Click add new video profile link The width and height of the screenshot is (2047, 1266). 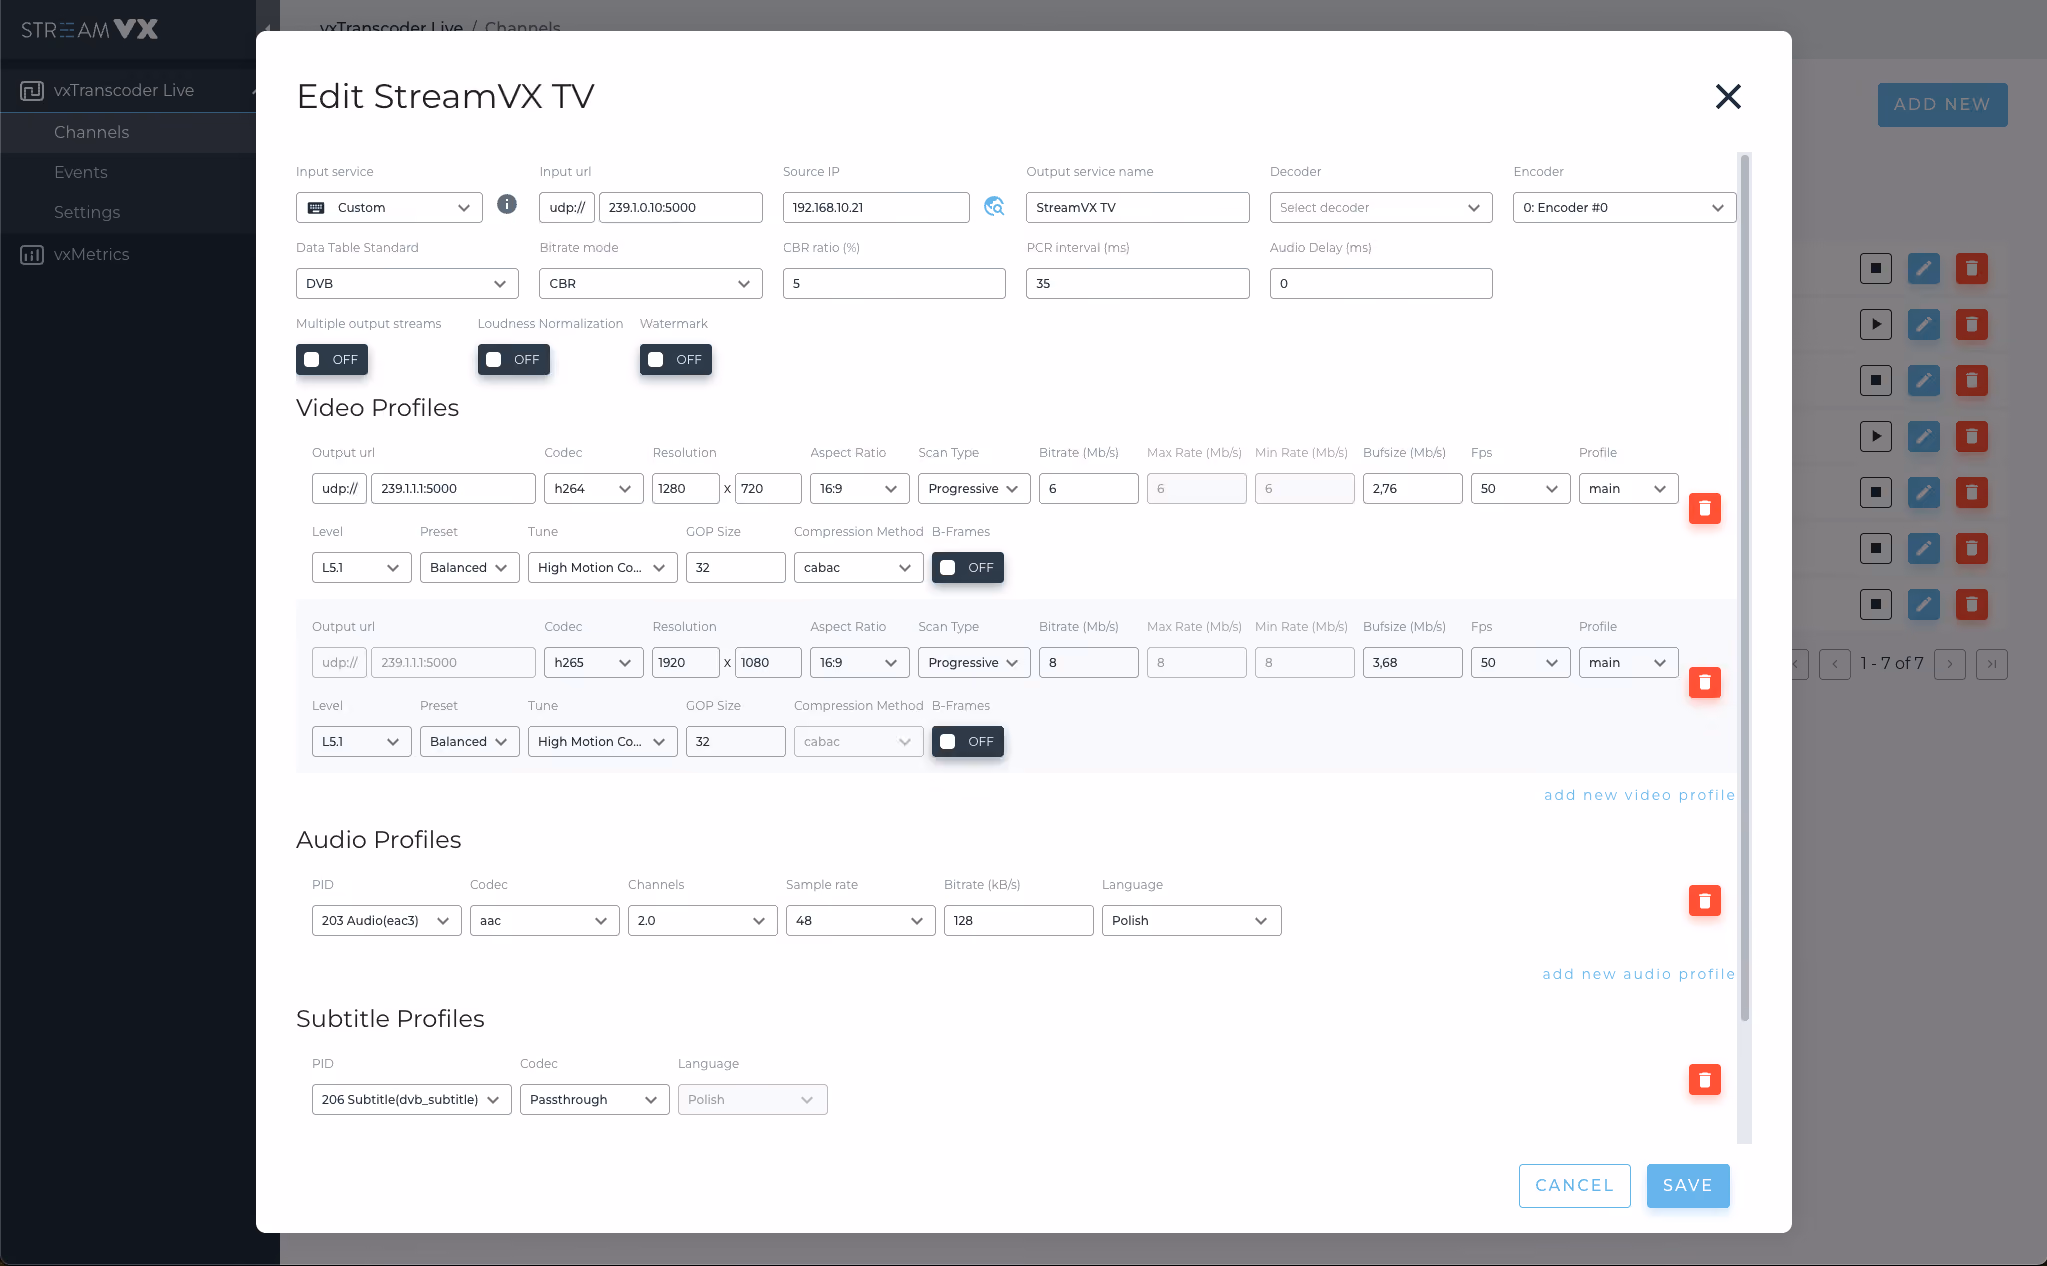pyautogui.click(x=1639, y=795)
